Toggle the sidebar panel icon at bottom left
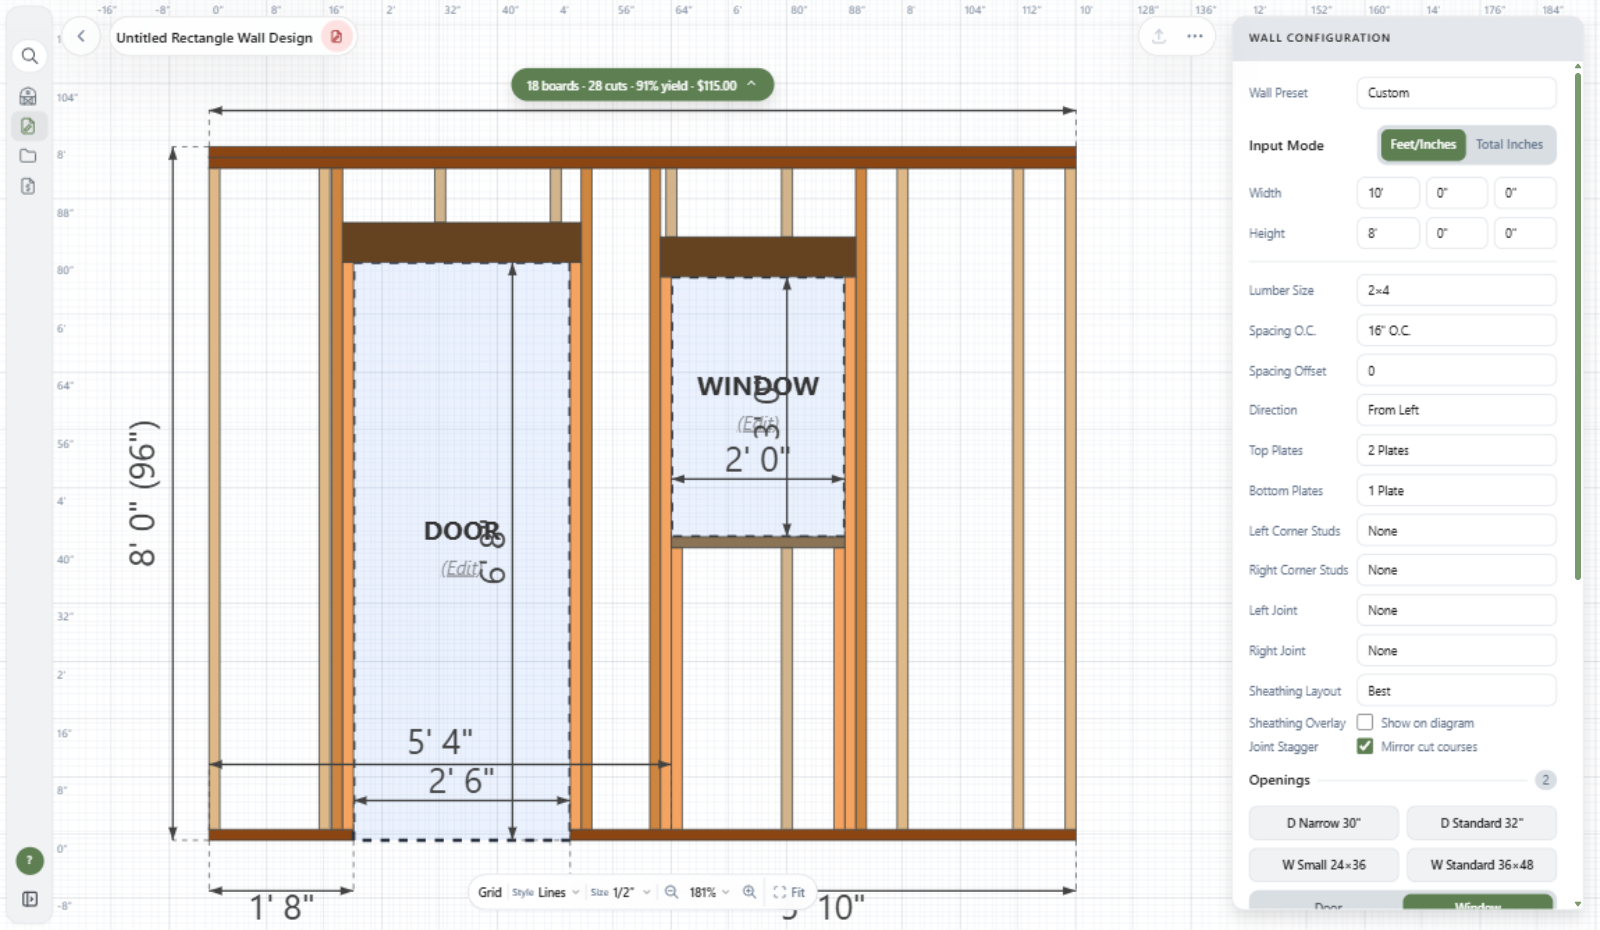The height and width of the screenshot is (930, 1600). [29, 899]
